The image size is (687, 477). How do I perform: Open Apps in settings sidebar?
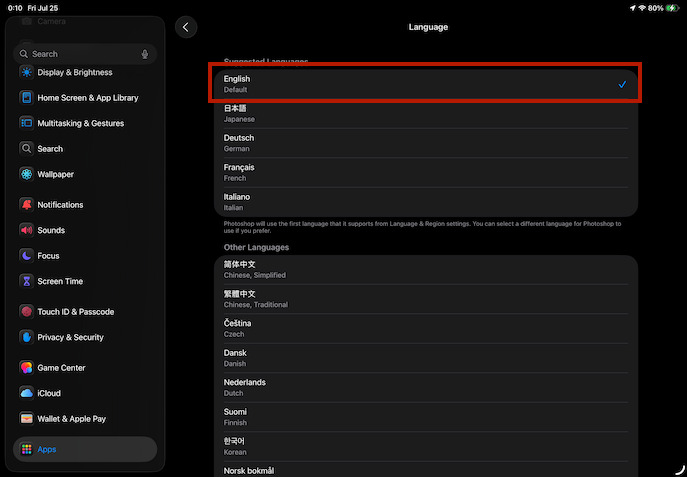tap(85, 449)
